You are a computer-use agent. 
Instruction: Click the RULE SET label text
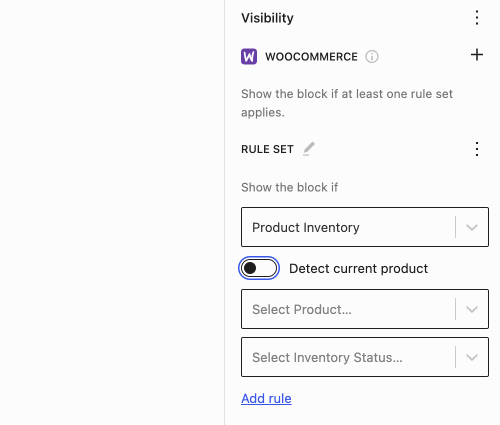coord(267,149)
